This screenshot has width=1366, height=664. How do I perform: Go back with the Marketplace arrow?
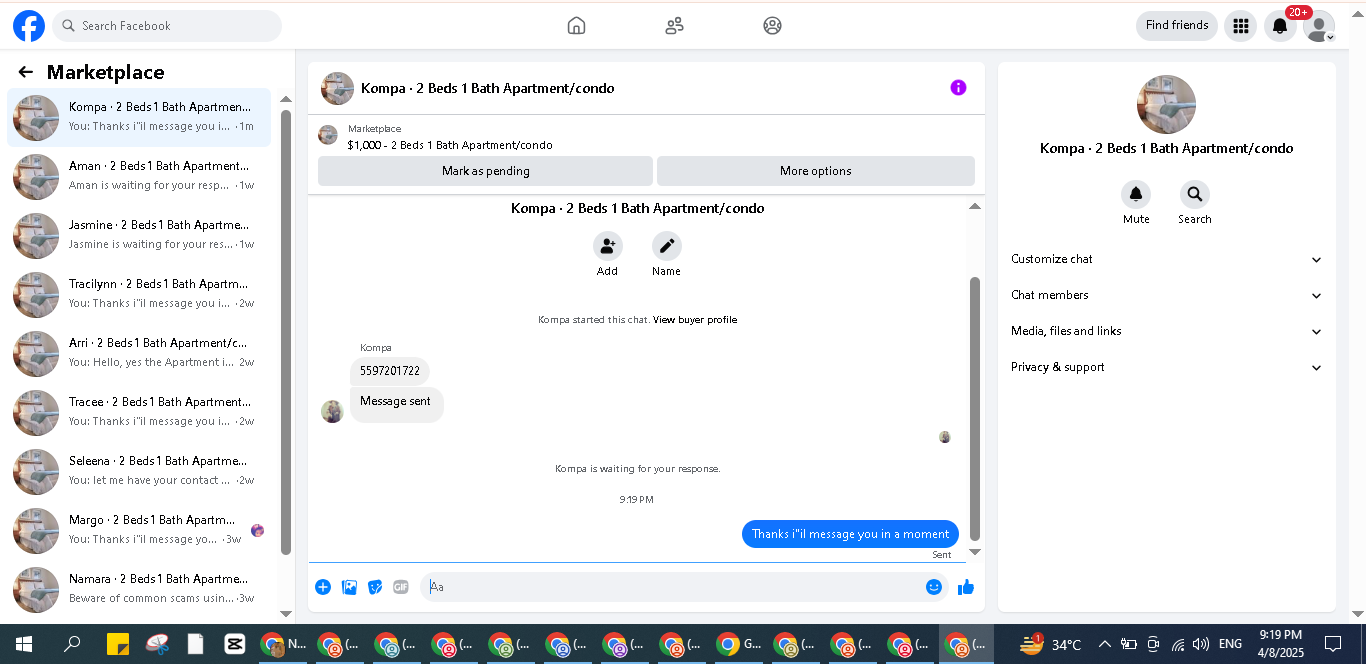pos(26,72)
